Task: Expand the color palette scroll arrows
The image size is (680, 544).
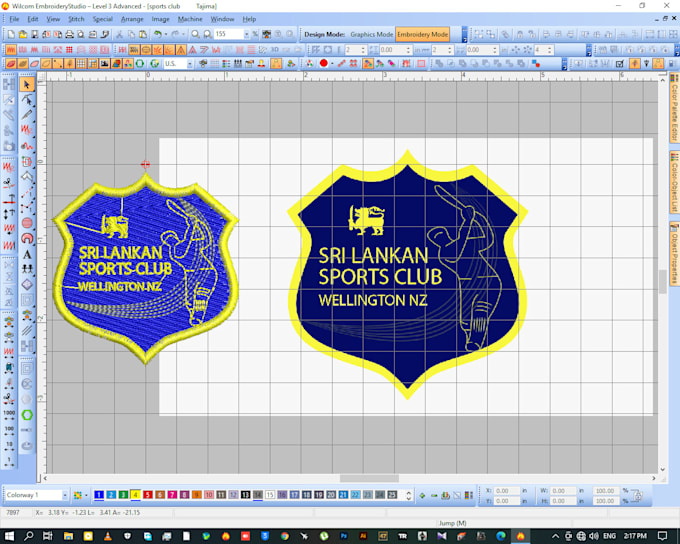Action: tap(408, 495)
